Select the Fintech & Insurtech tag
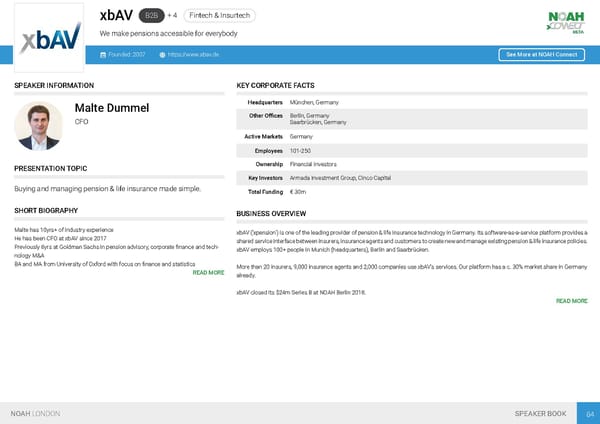The height and width of the screenshot is (424, 600). pyautogui.click(x=220, y=16)
